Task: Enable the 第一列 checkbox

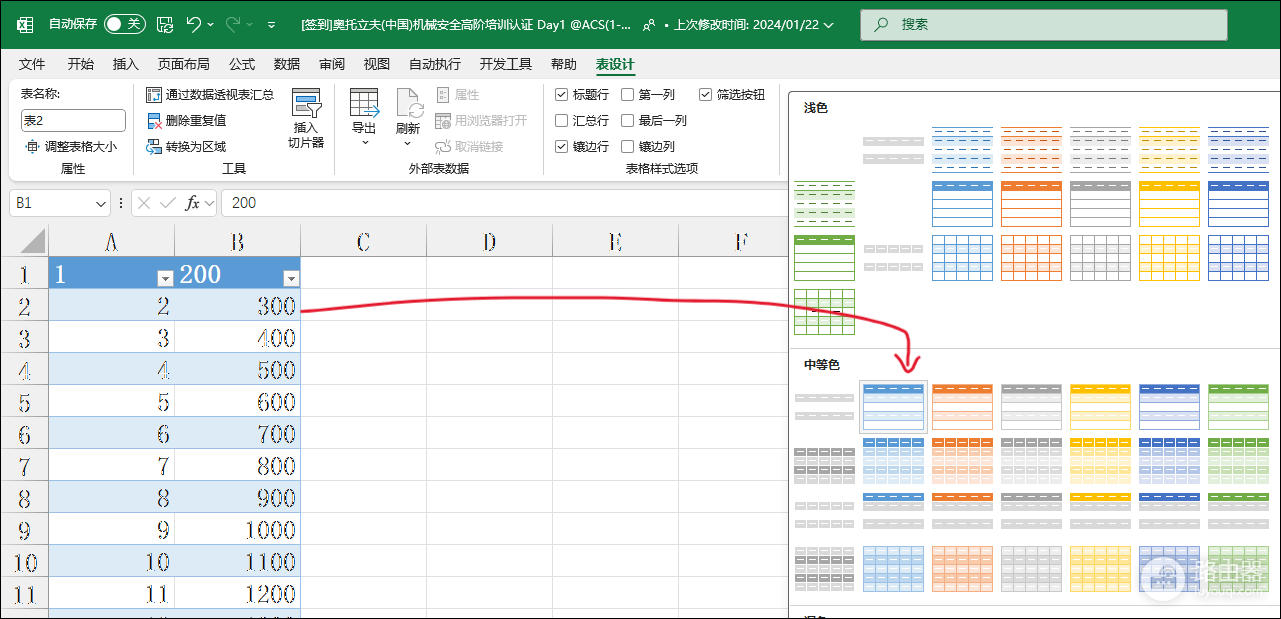Action: 628,94
